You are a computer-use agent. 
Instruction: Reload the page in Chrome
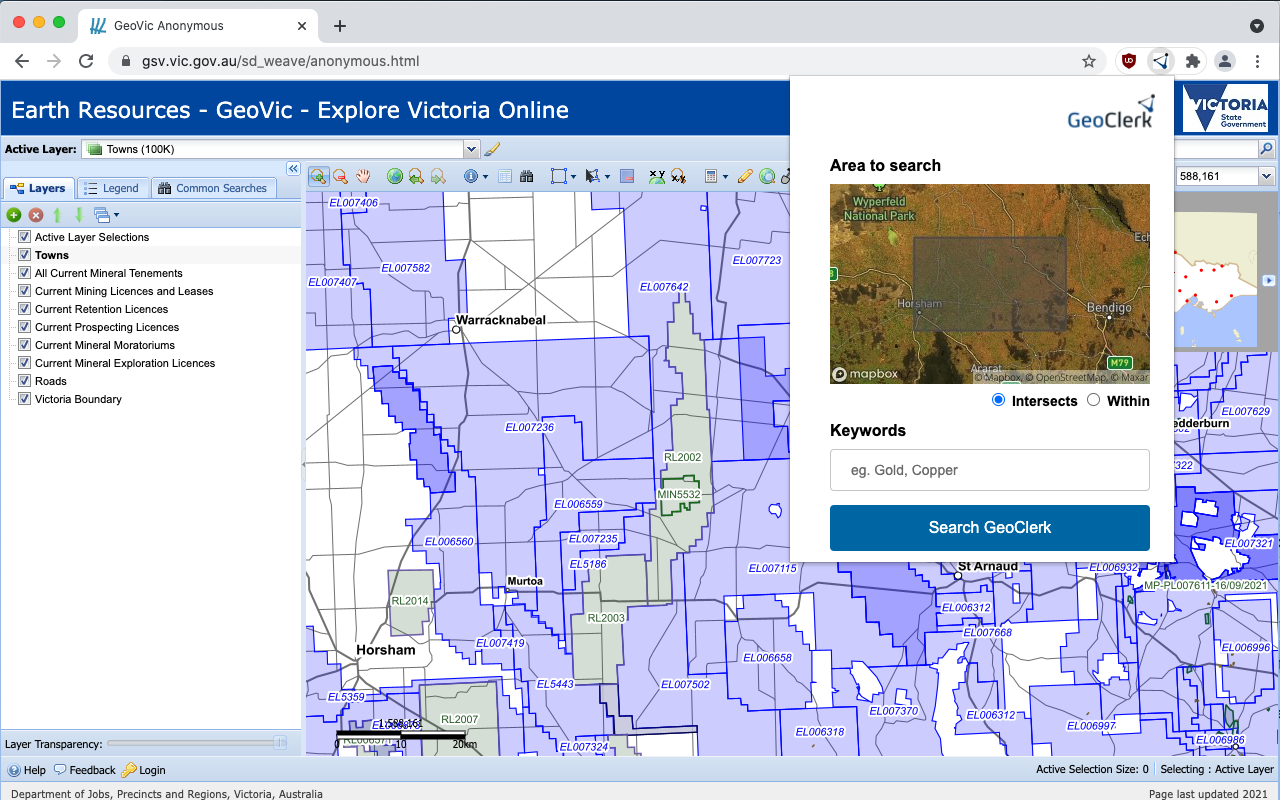(86, 61)
